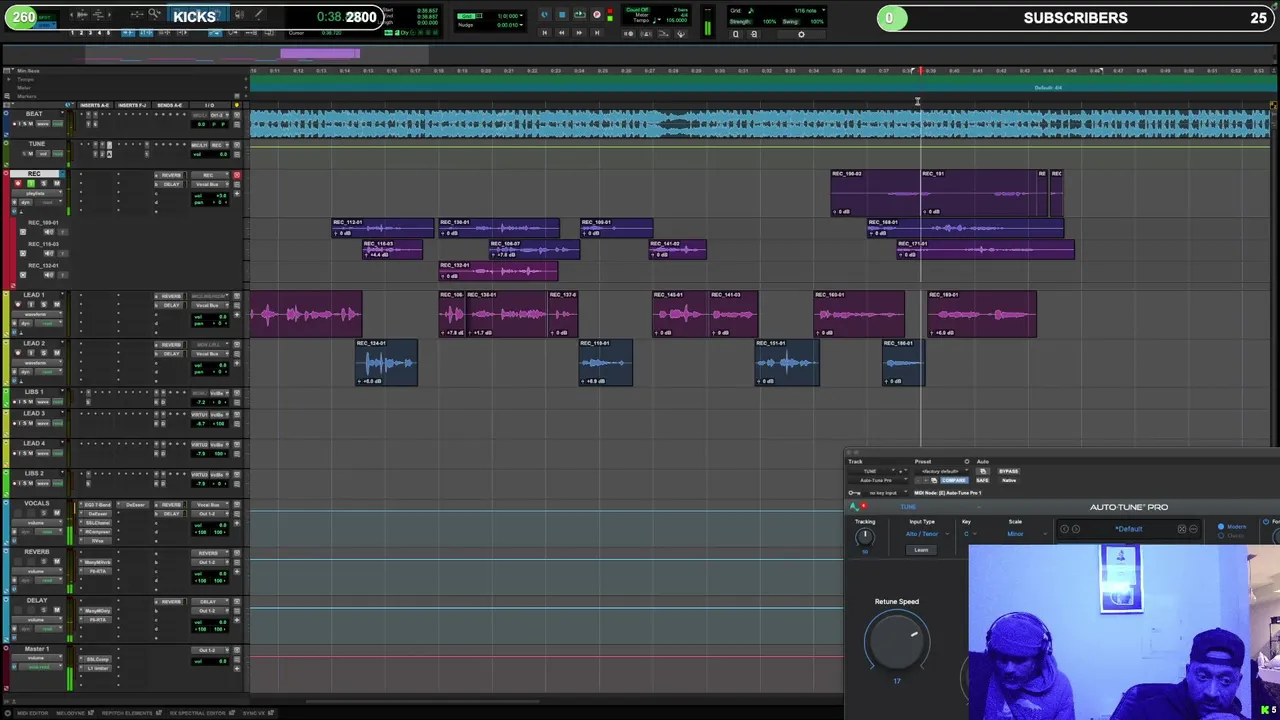The image size is (1280, 720).
Task: Click the Fast Forward transport button
Action: click(x=579, y=32)
